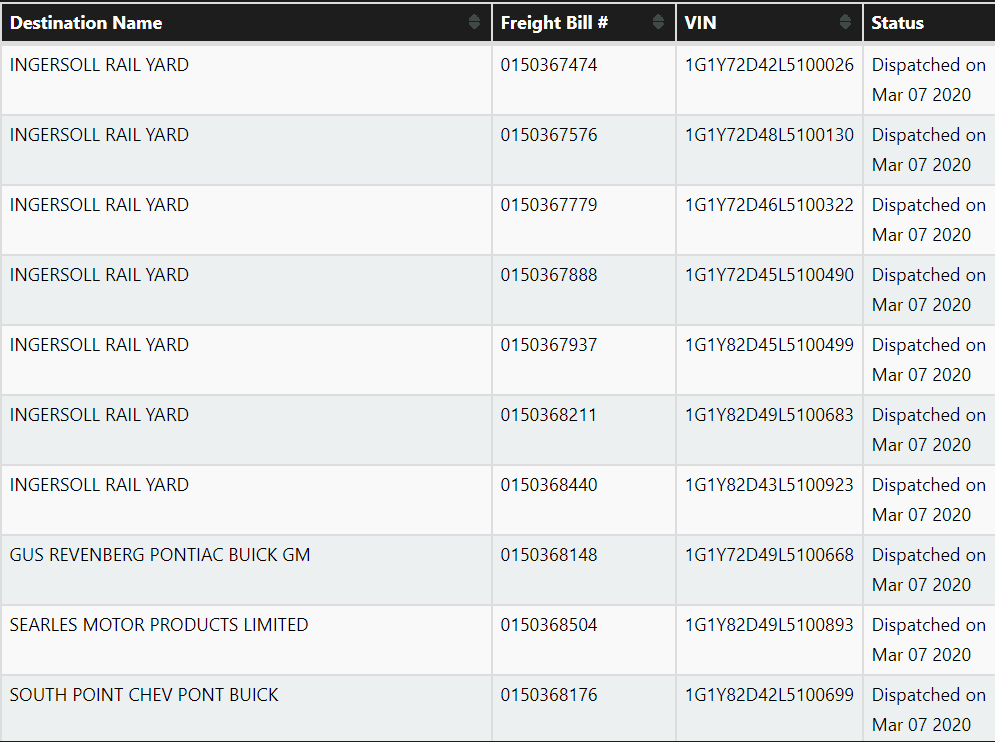Click the Status column header
This screenshot has width=995, height=742.
coord(898,22)
